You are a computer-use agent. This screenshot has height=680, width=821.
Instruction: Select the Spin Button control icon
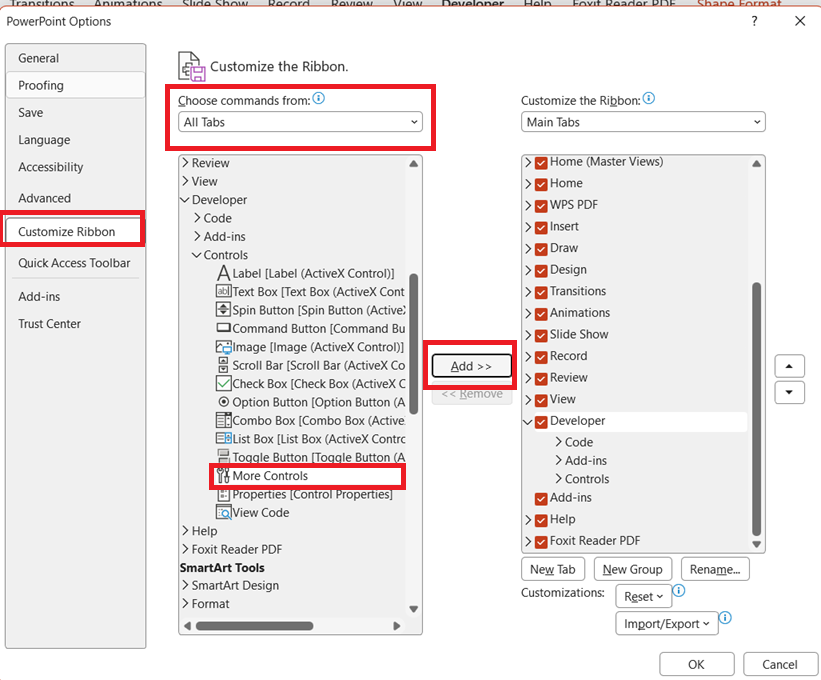click(x=224, y=309)
